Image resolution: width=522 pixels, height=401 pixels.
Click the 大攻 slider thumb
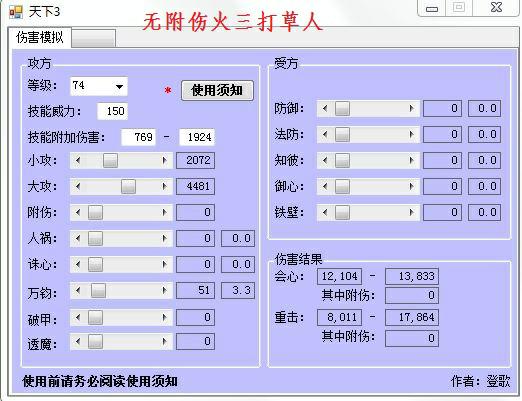pyautogui.click(x=128, y=186)
